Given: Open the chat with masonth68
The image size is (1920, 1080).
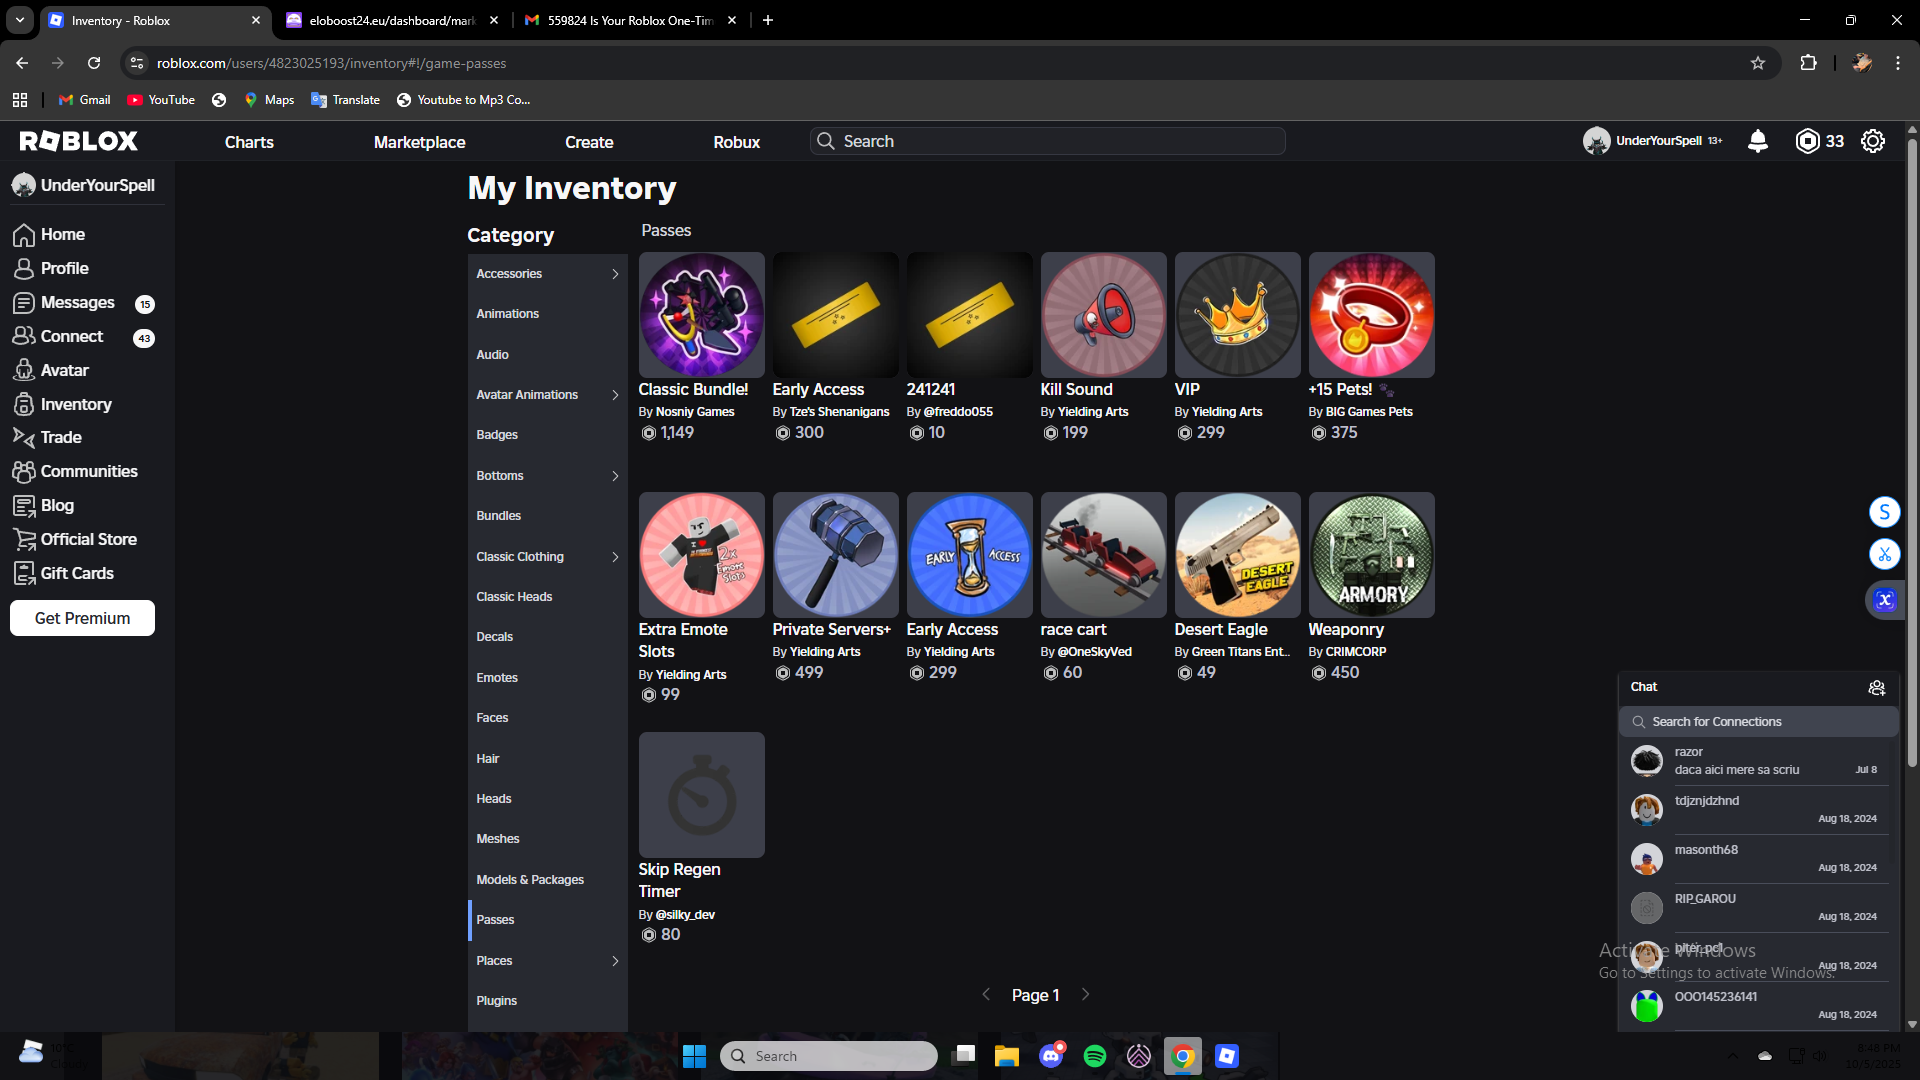Looking at the screenshot, I should pos(1757,859).
